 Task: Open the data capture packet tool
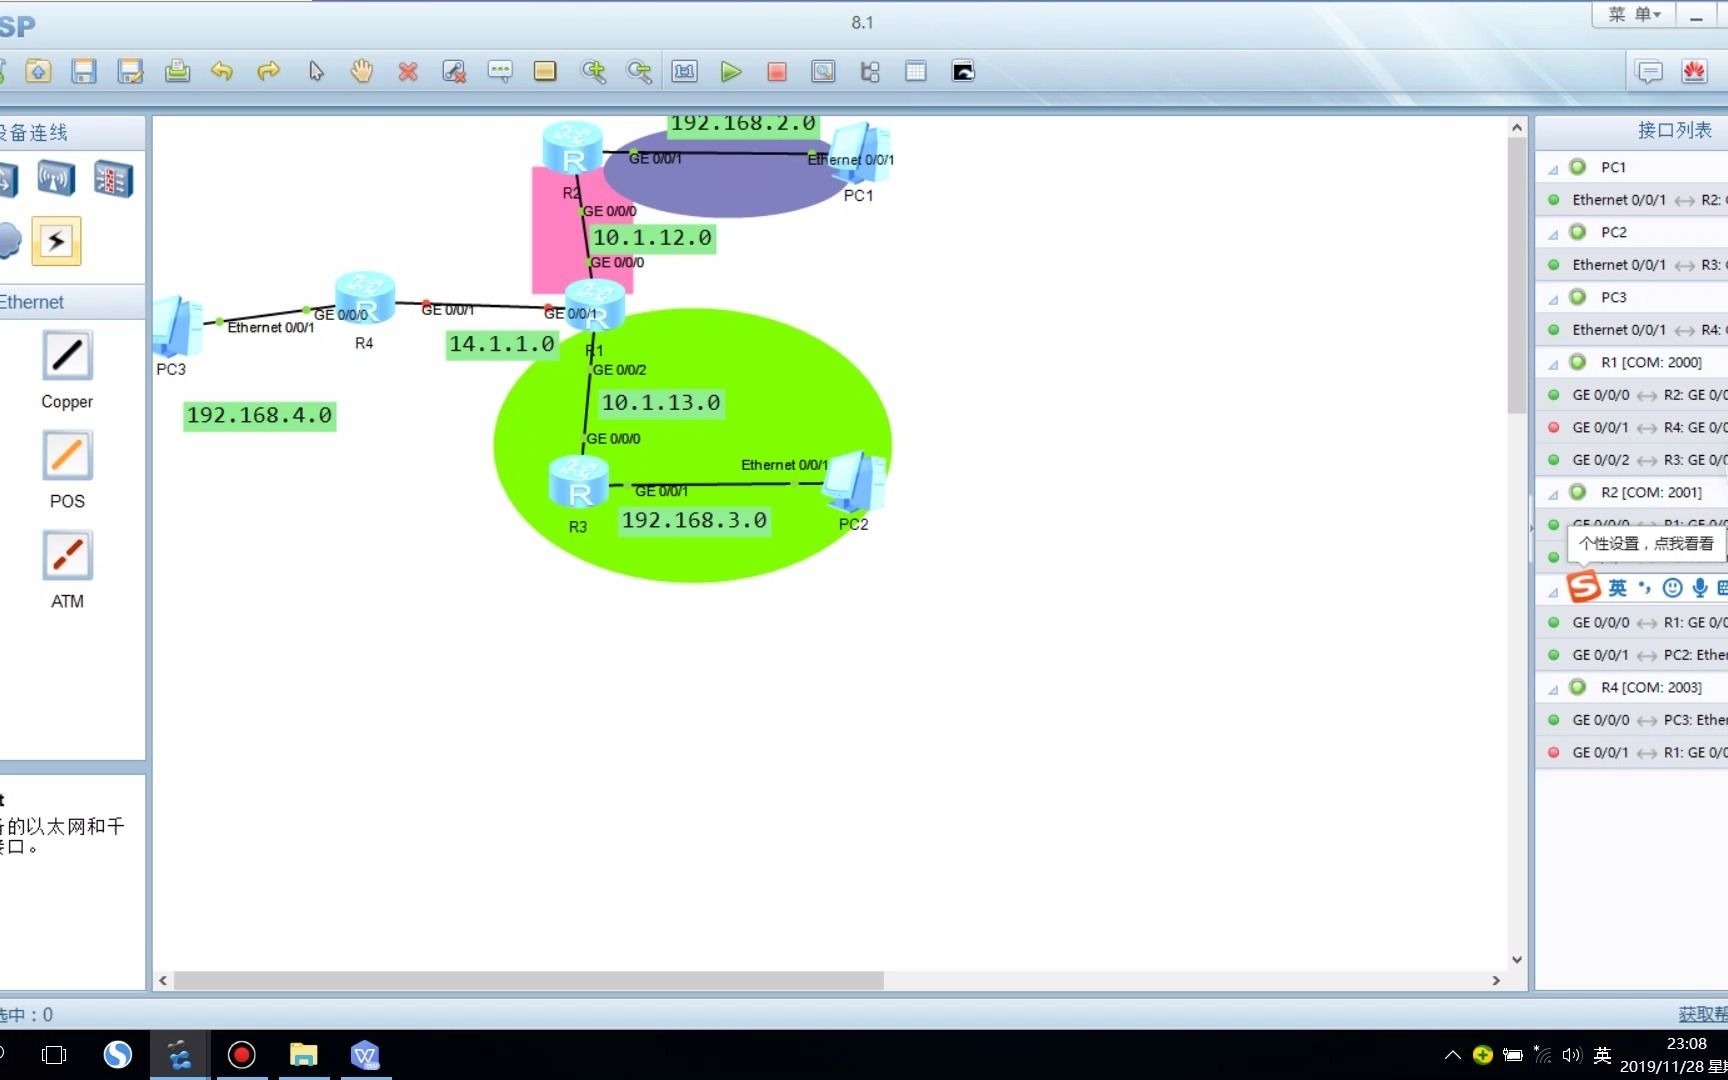[823, 71]
